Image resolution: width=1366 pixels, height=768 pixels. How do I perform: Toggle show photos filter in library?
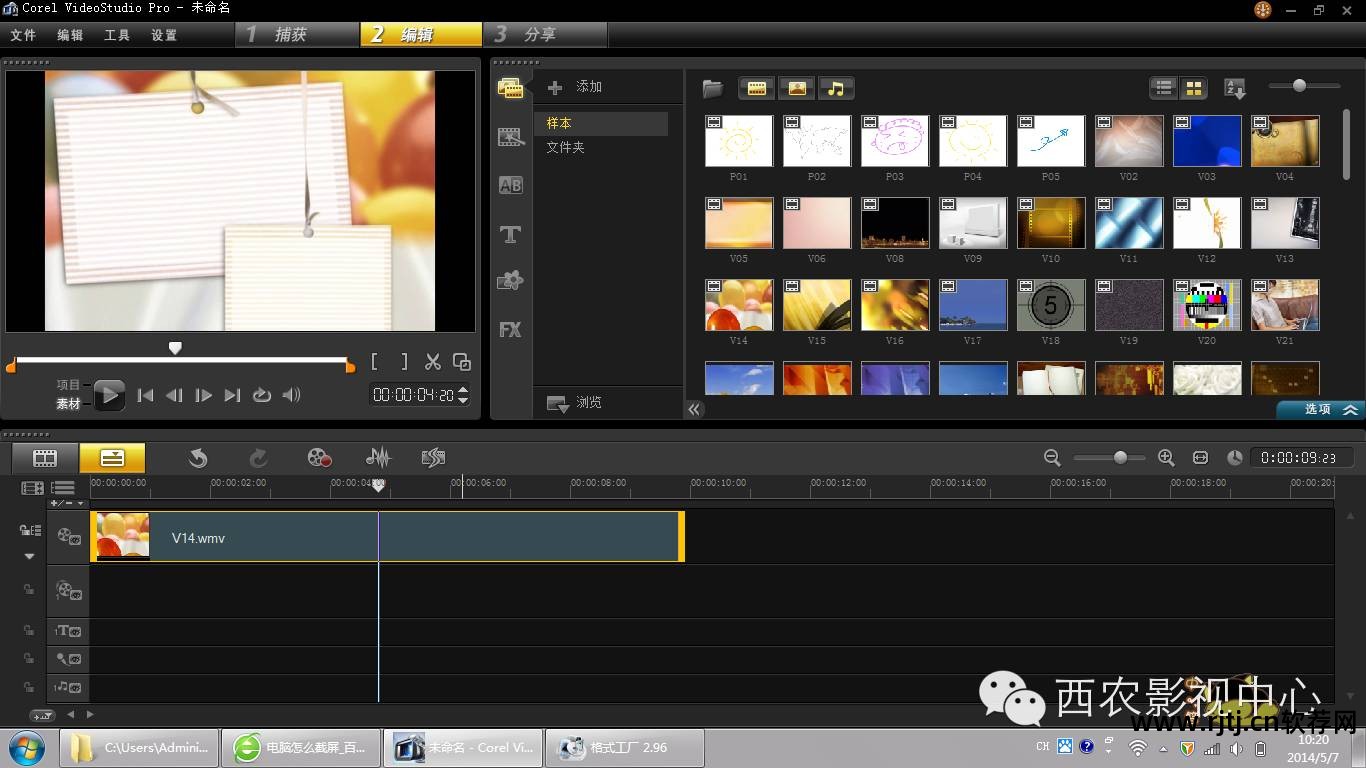point(797,88)
